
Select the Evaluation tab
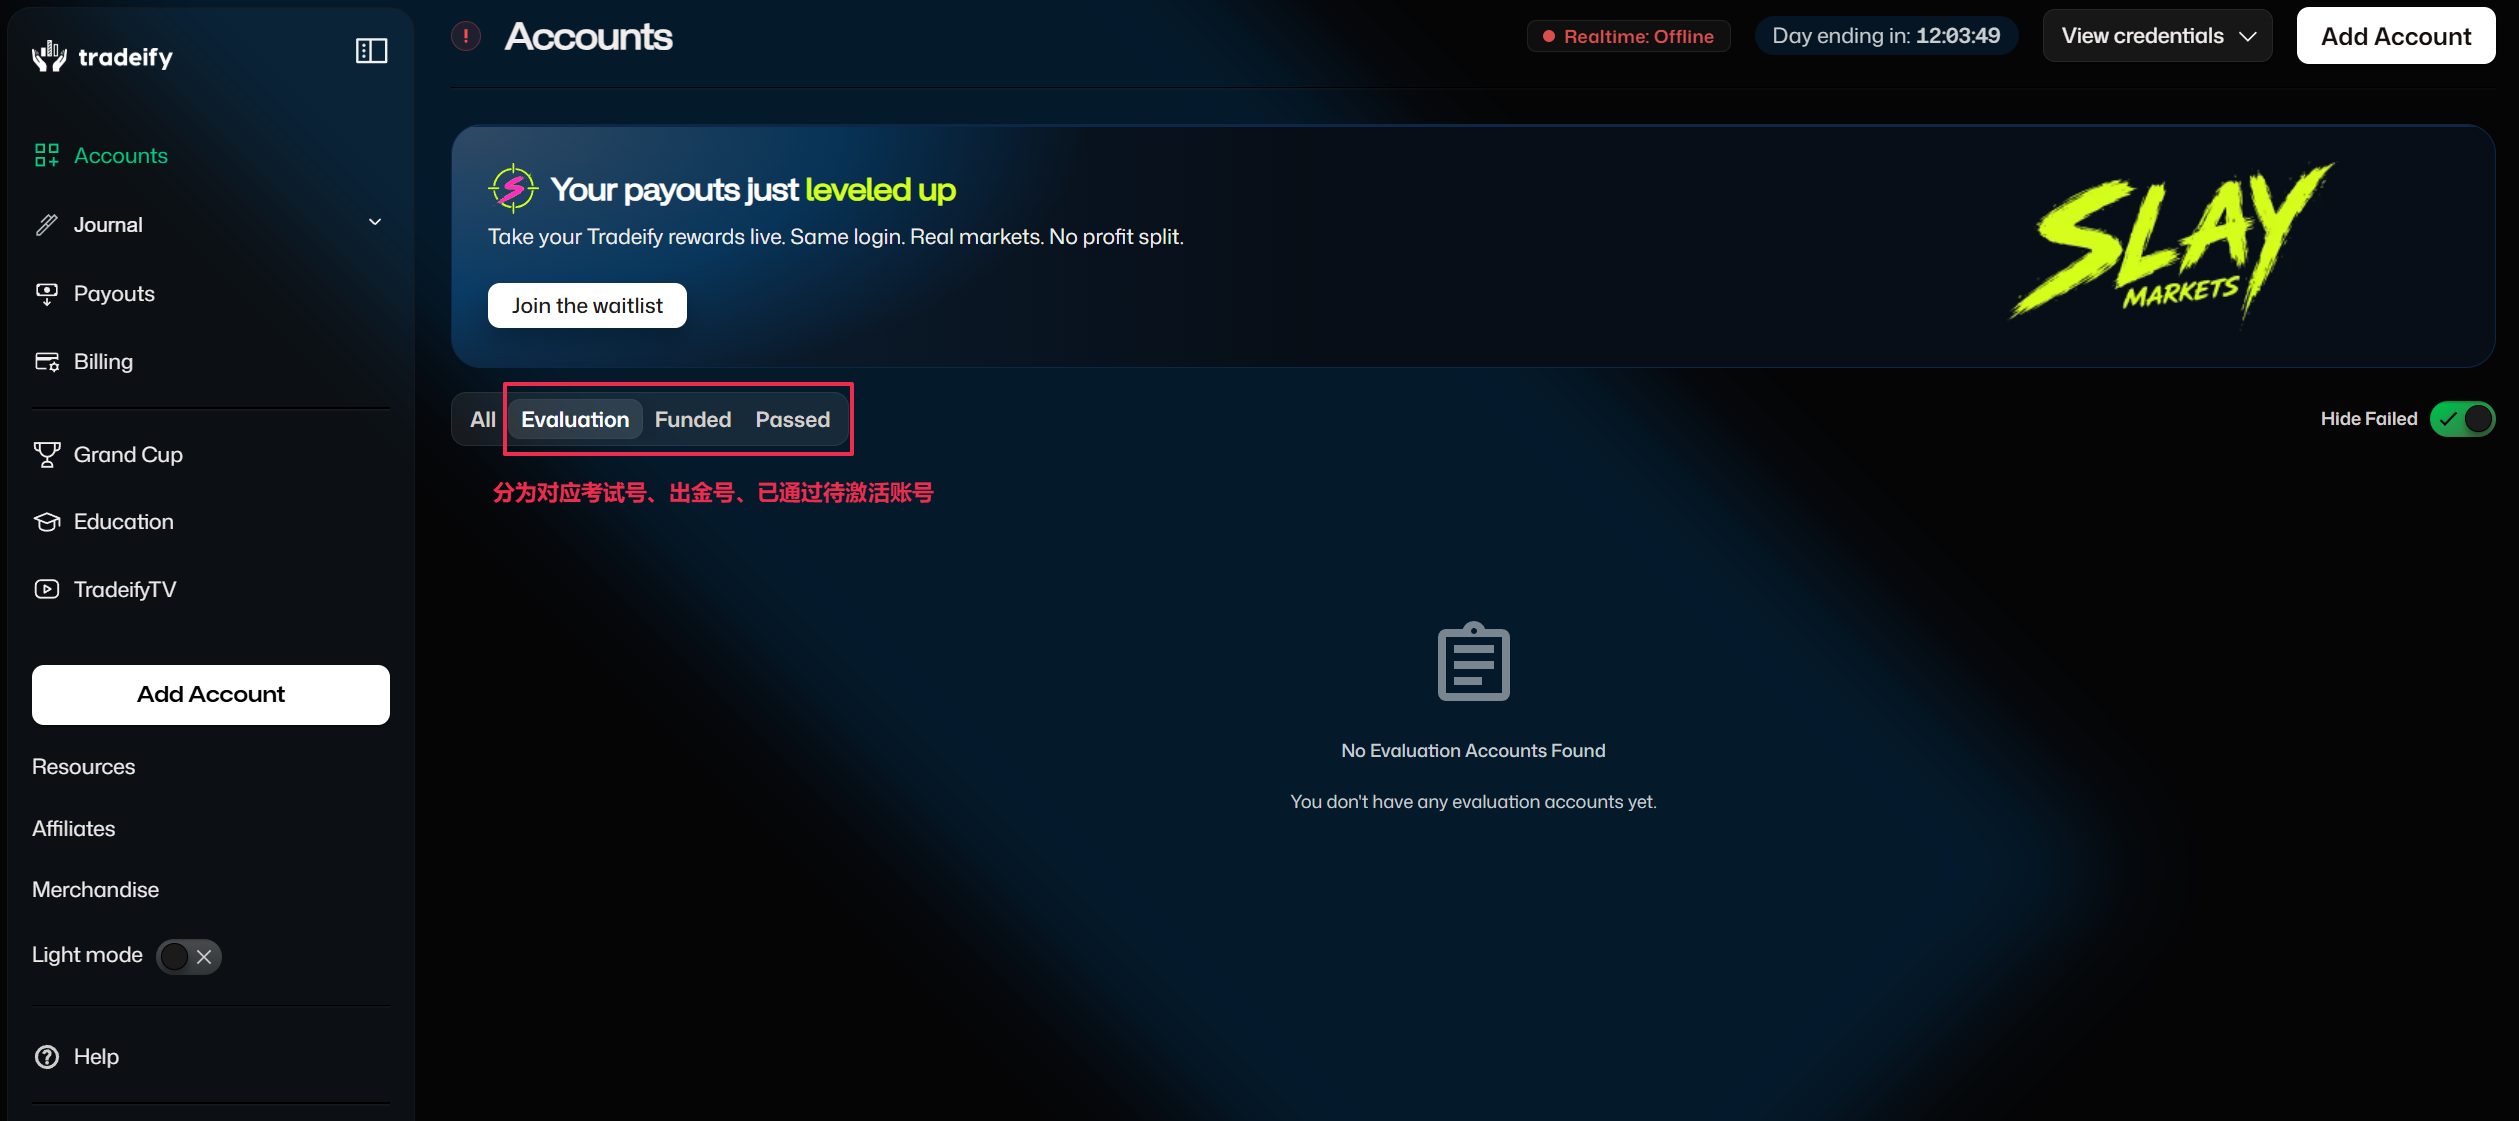pos(575,419)
